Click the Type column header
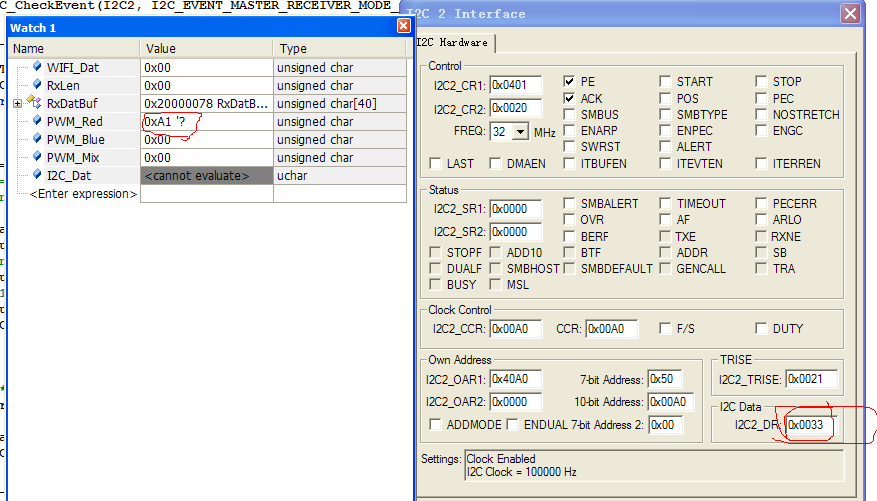877x501 pixels. click(340, 49)
